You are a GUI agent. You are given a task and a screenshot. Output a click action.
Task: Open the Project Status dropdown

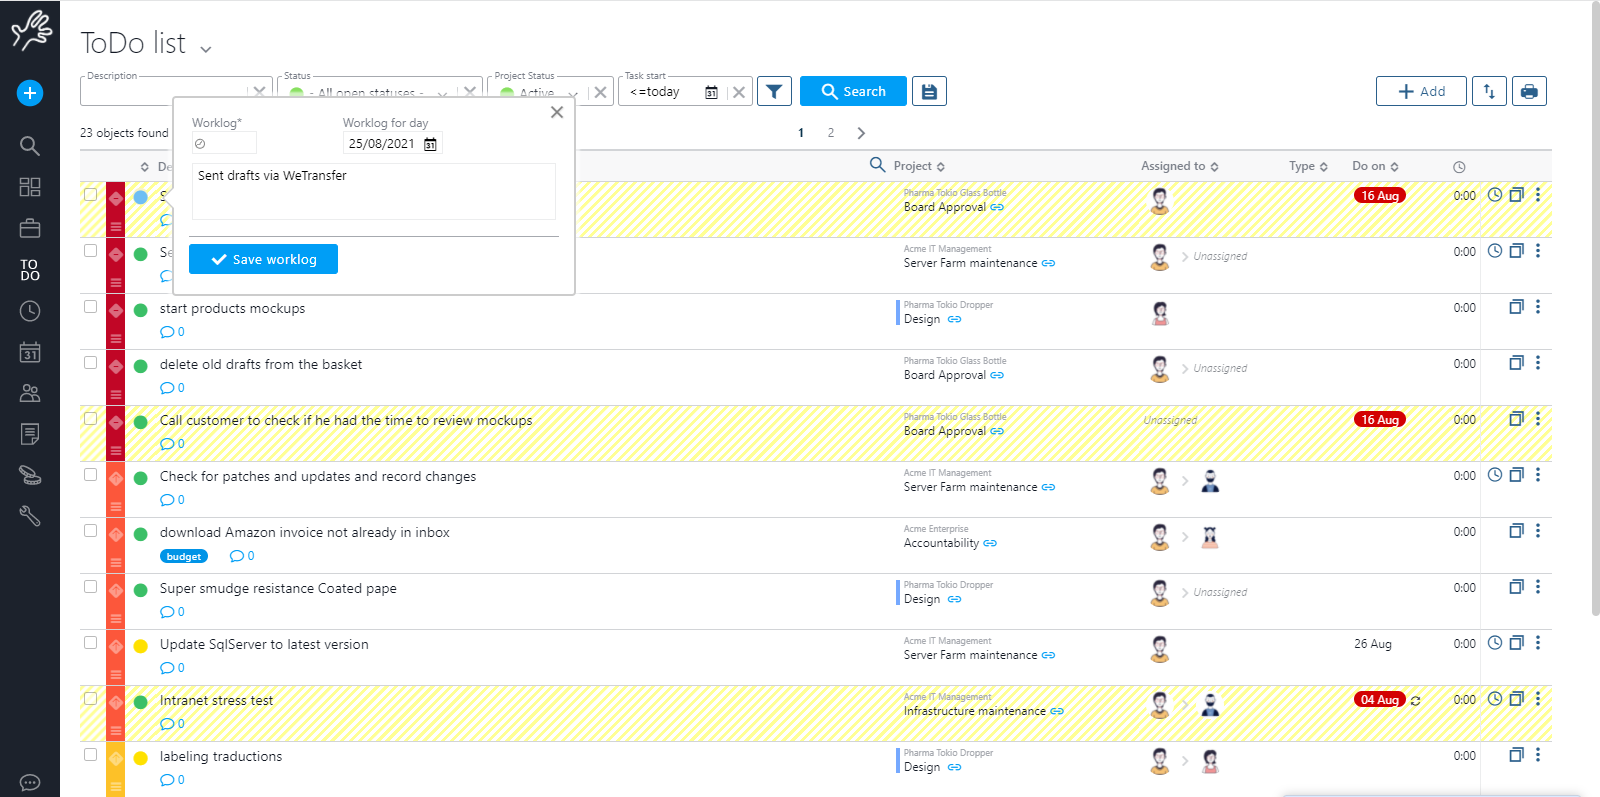click(x=571, y=93)
